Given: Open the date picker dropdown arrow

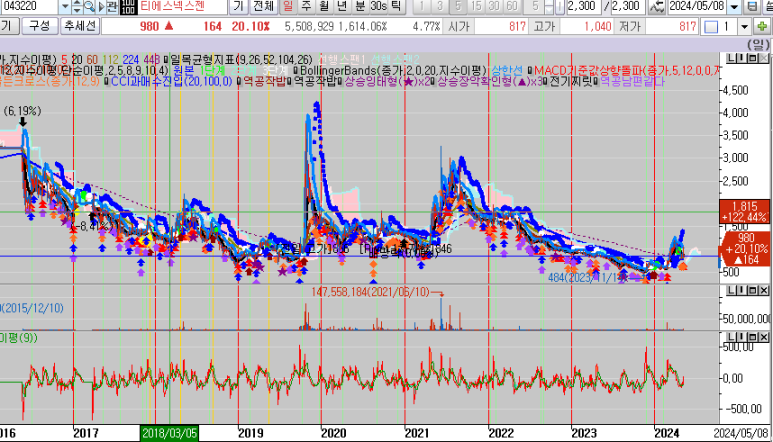Looking at the screenshot, I should click(x=735, y=6).
